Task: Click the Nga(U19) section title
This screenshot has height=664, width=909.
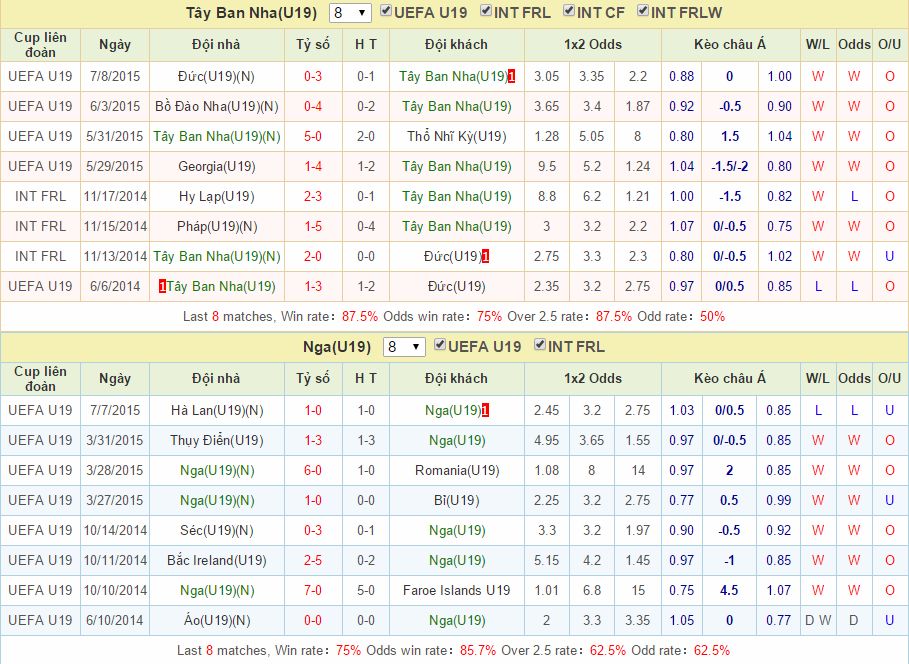Action: pos(337,347)
